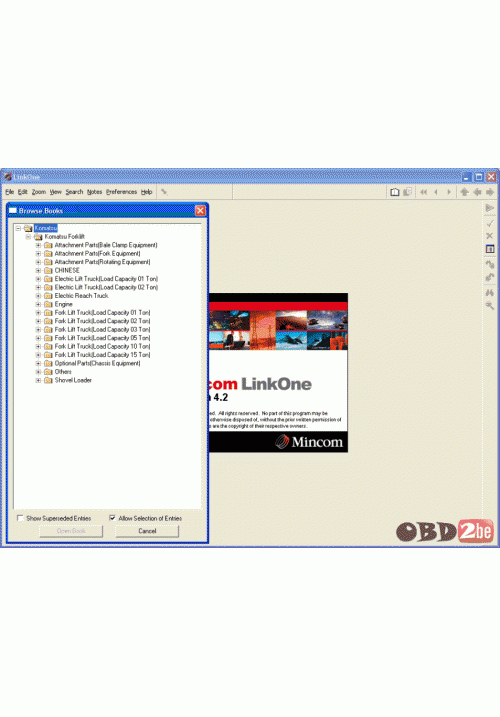Uncheck Allow Selection of Entries checkbox
The width and height of the screenshot is (500, 717).
[x=112, y=518]
